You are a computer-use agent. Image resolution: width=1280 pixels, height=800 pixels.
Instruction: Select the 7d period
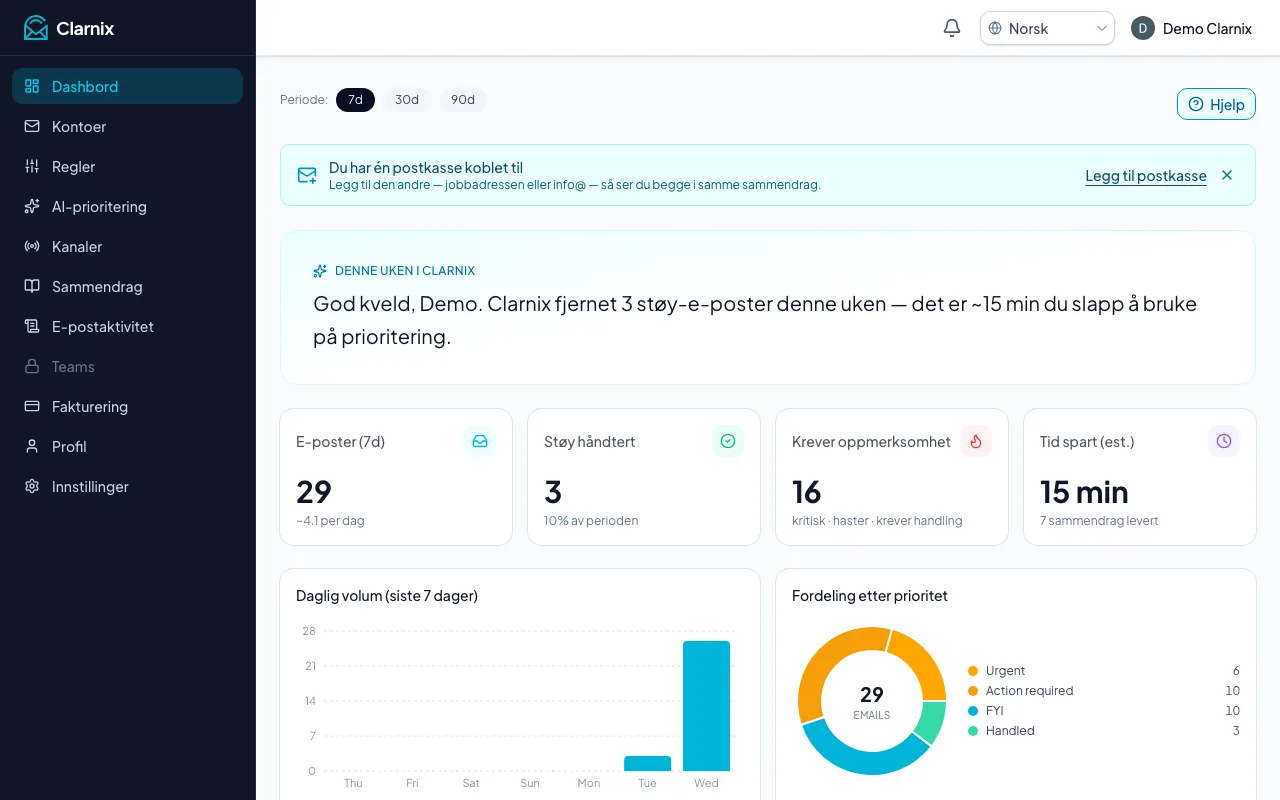355,100
